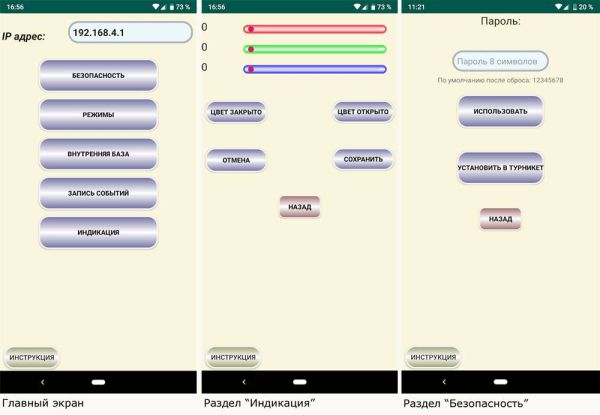Click the IP address field showing 192.168.4.1
The image size is (600, 415).
(130, 33)
